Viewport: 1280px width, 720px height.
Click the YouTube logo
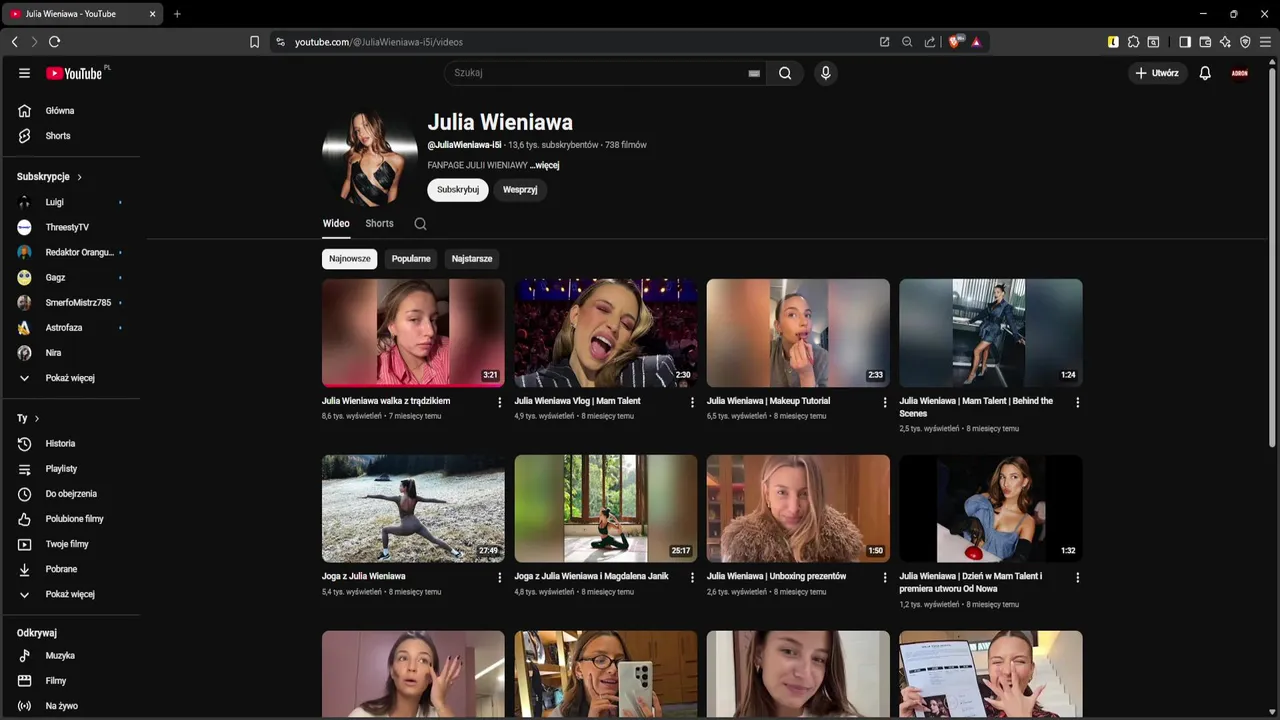point(76,73)
